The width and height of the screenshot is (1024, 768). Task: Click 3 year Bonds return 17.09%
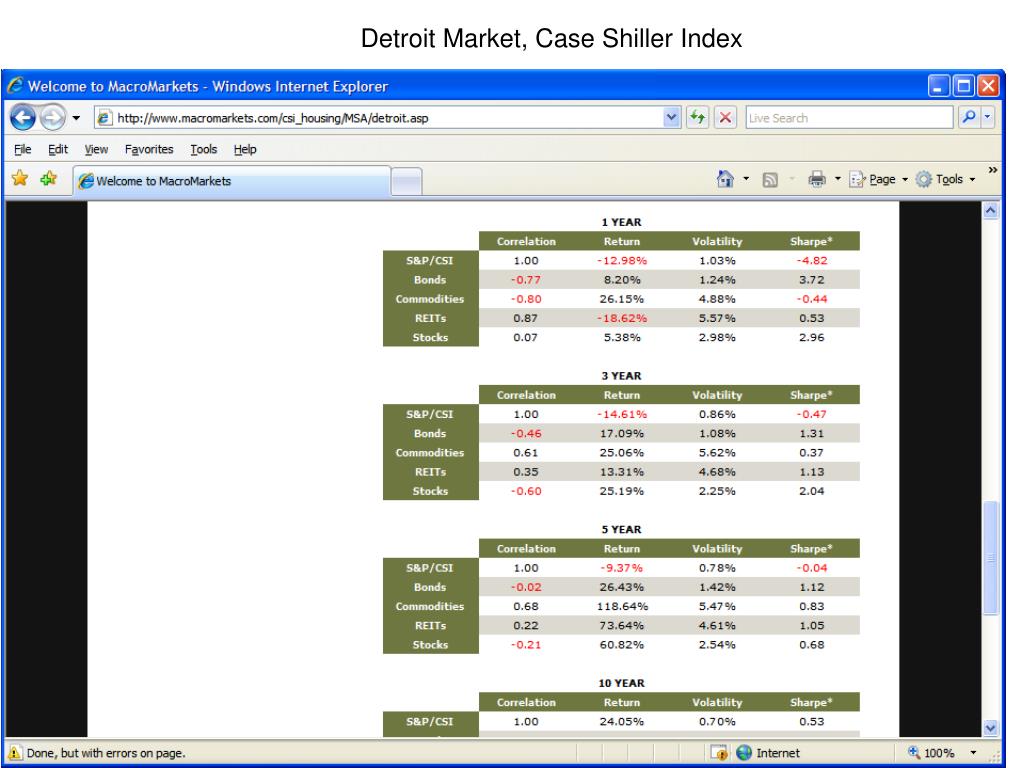click(622, 434)
